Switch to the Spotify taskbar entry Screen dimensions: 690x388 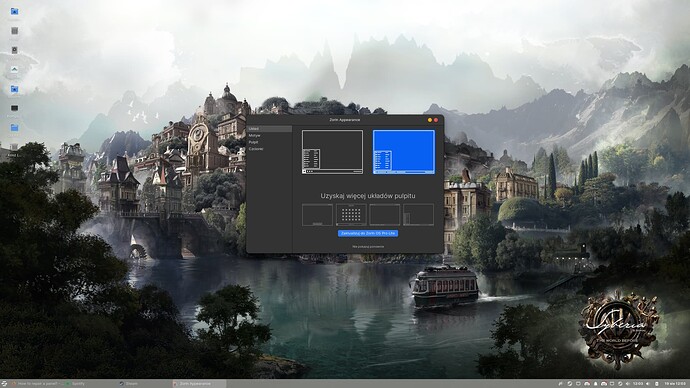click(x=76, y=384)
